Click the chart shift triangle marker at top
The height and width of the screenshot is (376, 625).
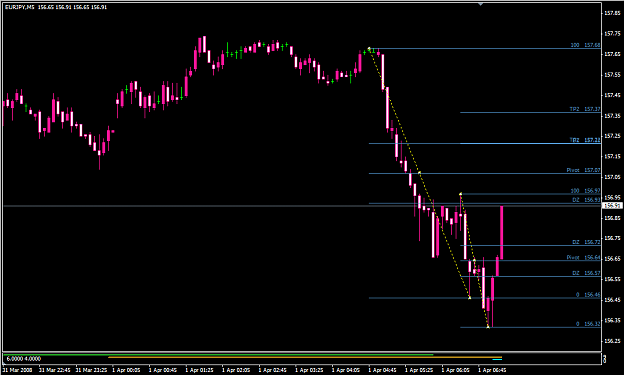click(x=480, y=4)
